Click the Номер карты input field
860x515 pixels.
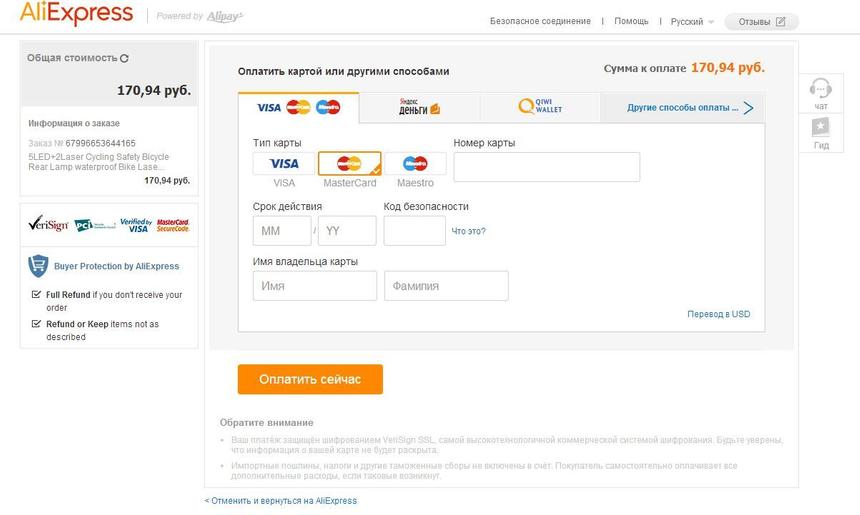pyautogui.click(x=546, y=167)
